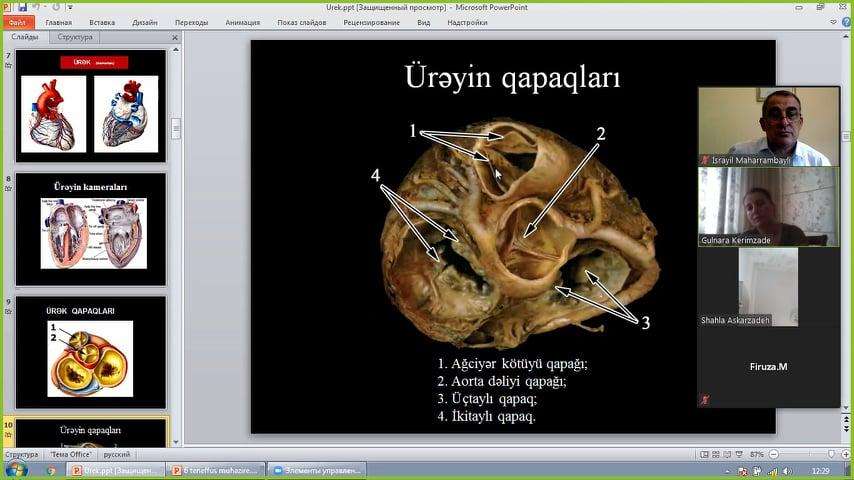Click Gulnara Kerimzade's video tile
854x480 pixels.
click(768, 206)
